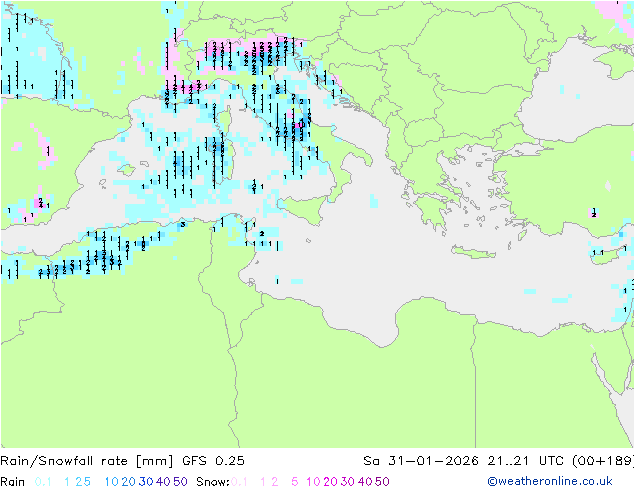Open the weatheronline.co.uk copyright link
The image size is (634, 490).
550,481
